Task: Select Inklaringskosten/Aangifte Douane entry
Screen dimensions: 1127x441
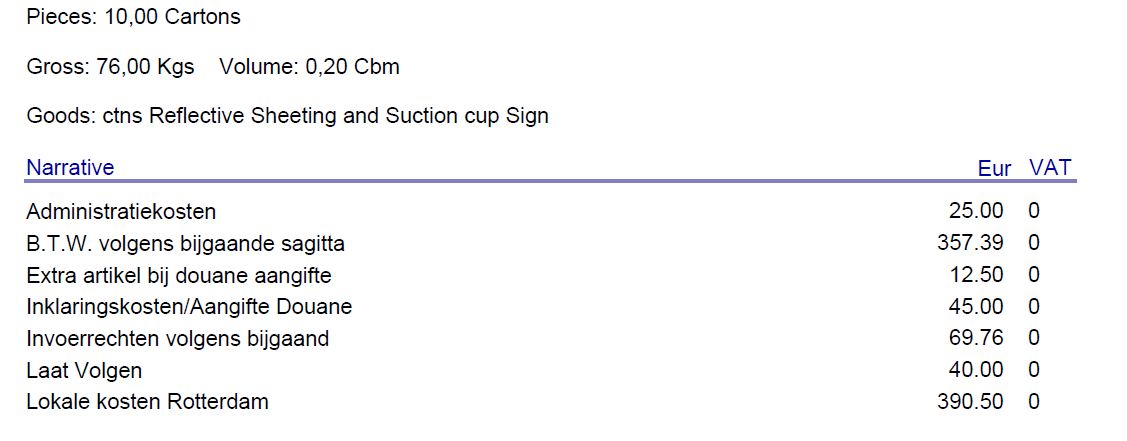Action: pyautogui.click(x=189, y=307)
